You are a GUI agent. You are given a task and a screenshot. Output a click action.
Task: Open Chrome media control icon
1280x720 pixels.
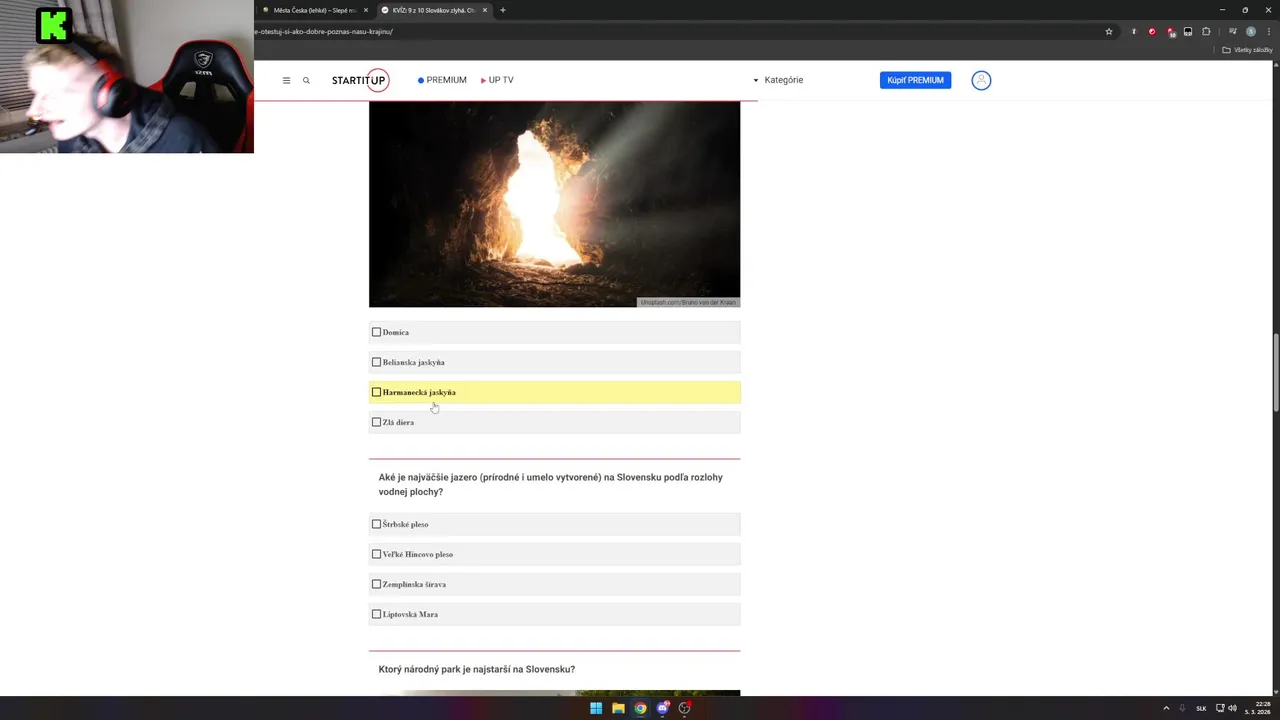tap(1233, 31)
